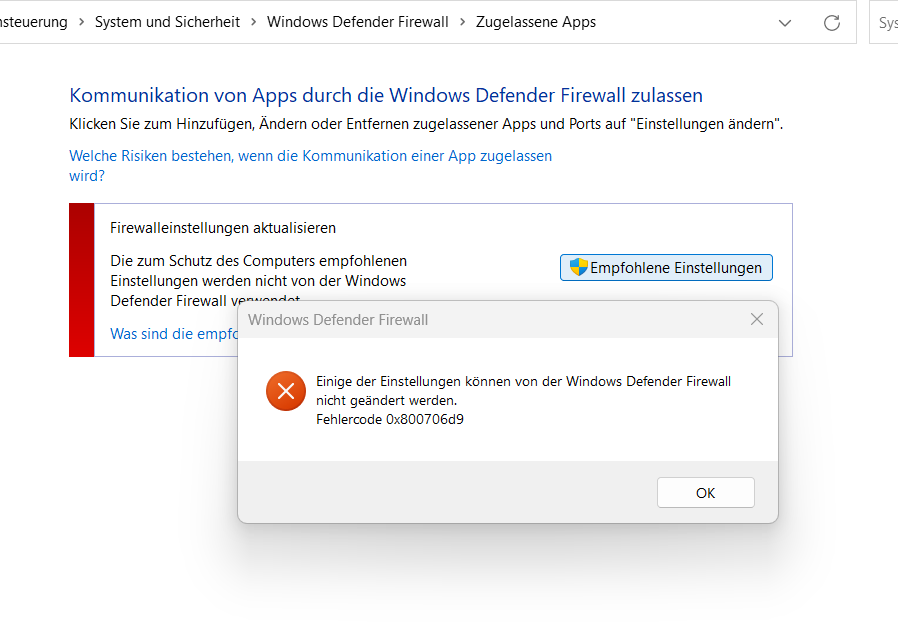Viewport: 898px width, 635px height.
Task: Open link Was sind die empfohlenen Einstellungen
Action: pos(174,334)
